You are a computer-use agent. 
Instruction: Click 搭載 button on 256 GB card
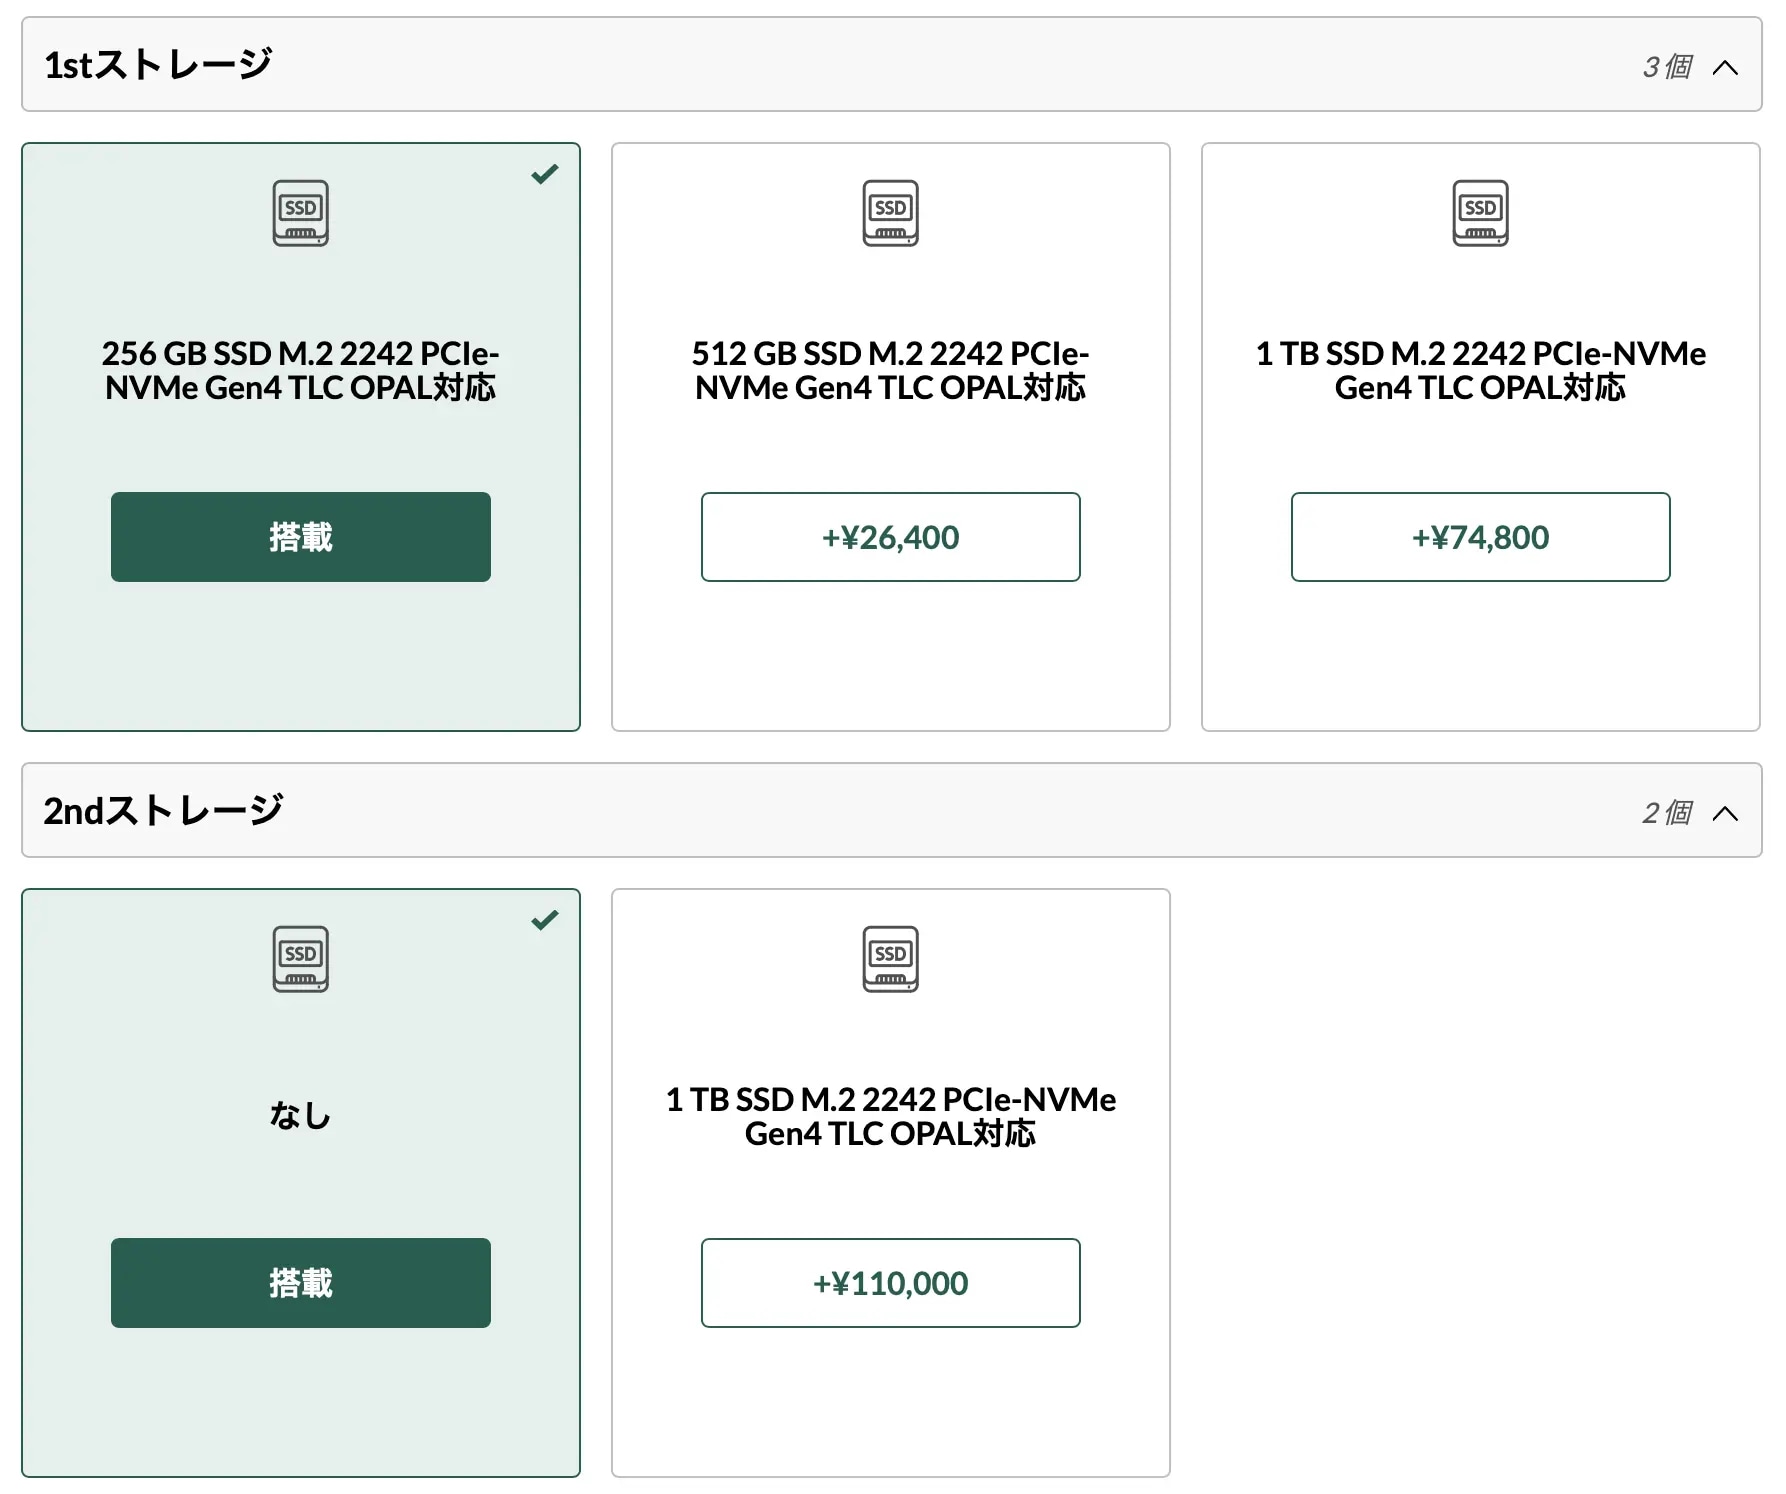click(301, 537)
